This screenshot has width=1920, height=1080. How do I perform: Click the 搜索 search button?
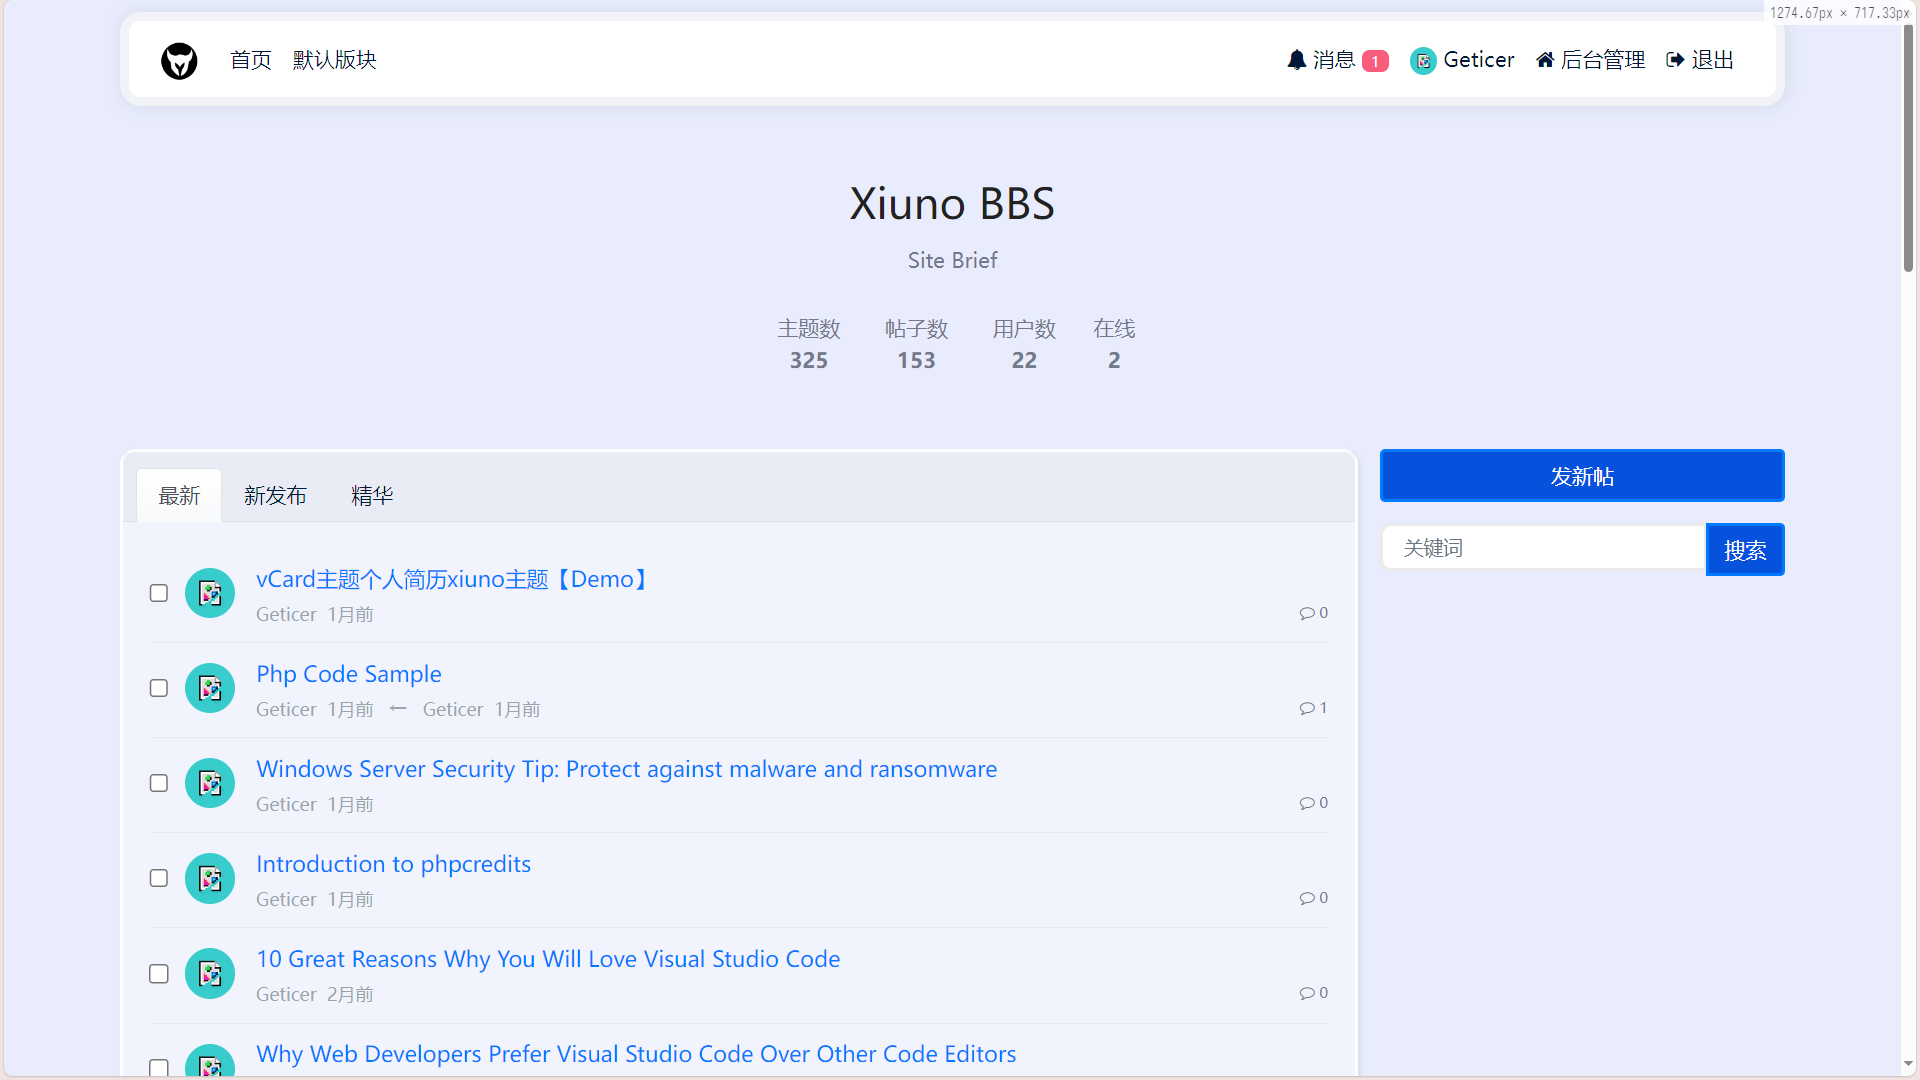(1745, 550)
